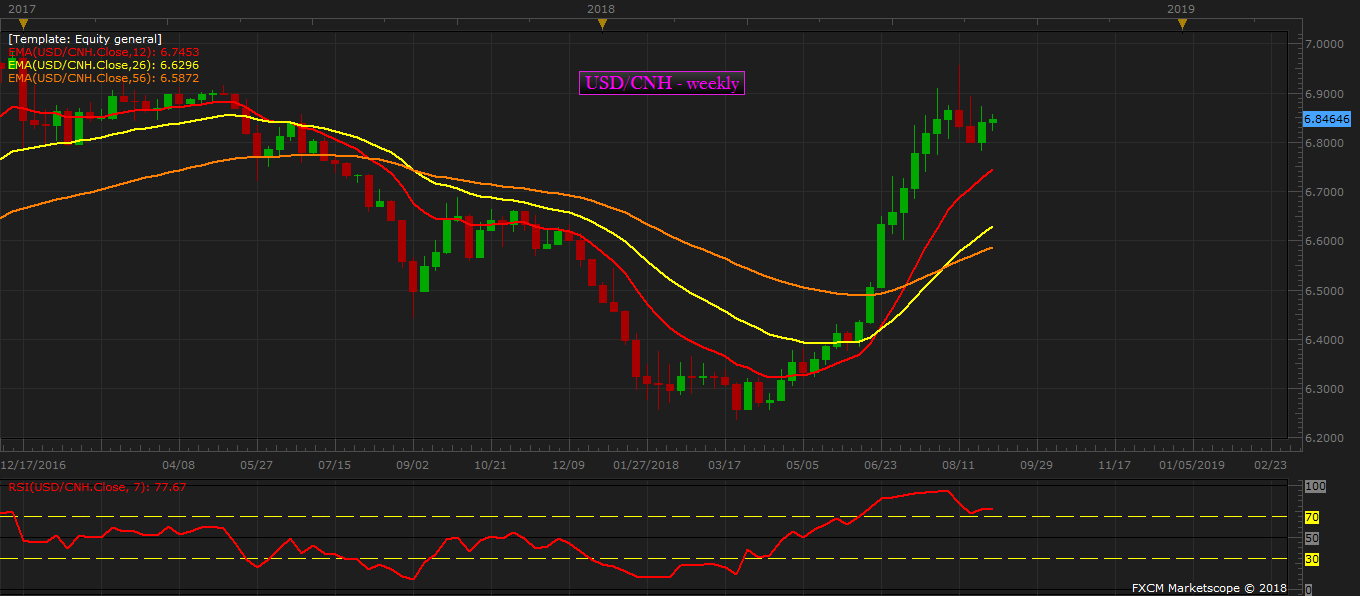Select the Template: Equity general label

(x=85, y=39)
